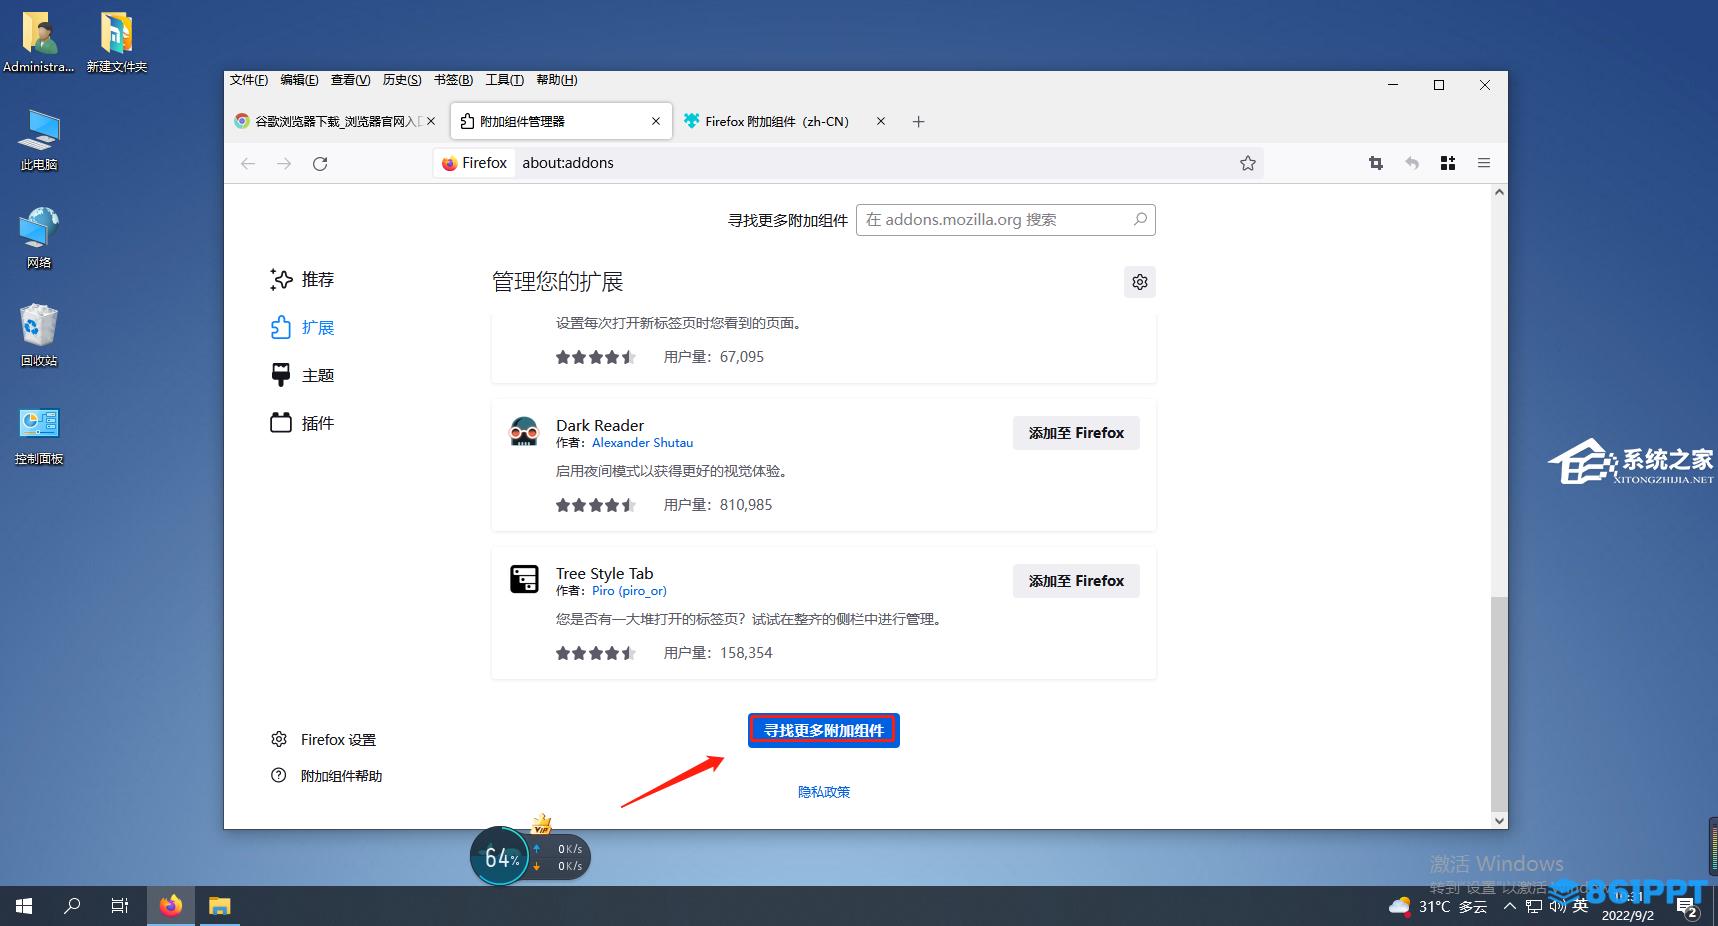Viewport: 1718px width, 926px height.
Task: Close the 附加组件管理器 tab
Action: tap(656, 121)
